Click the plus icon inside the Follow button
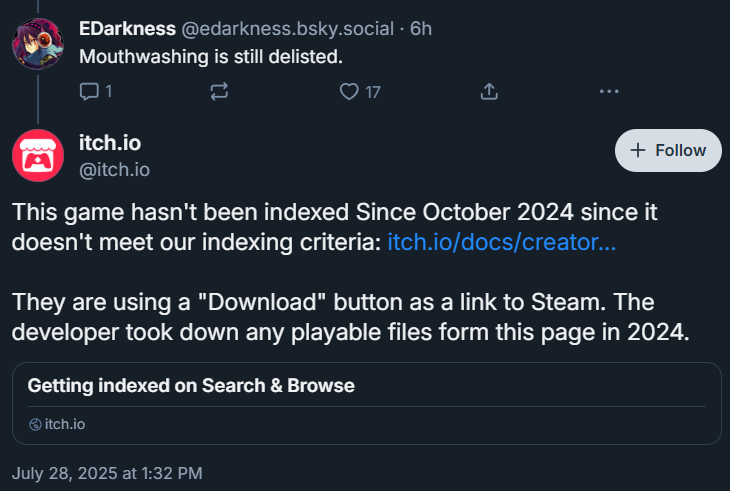The image size is (730, 491). pyautogui.click(x=637, y=150)
